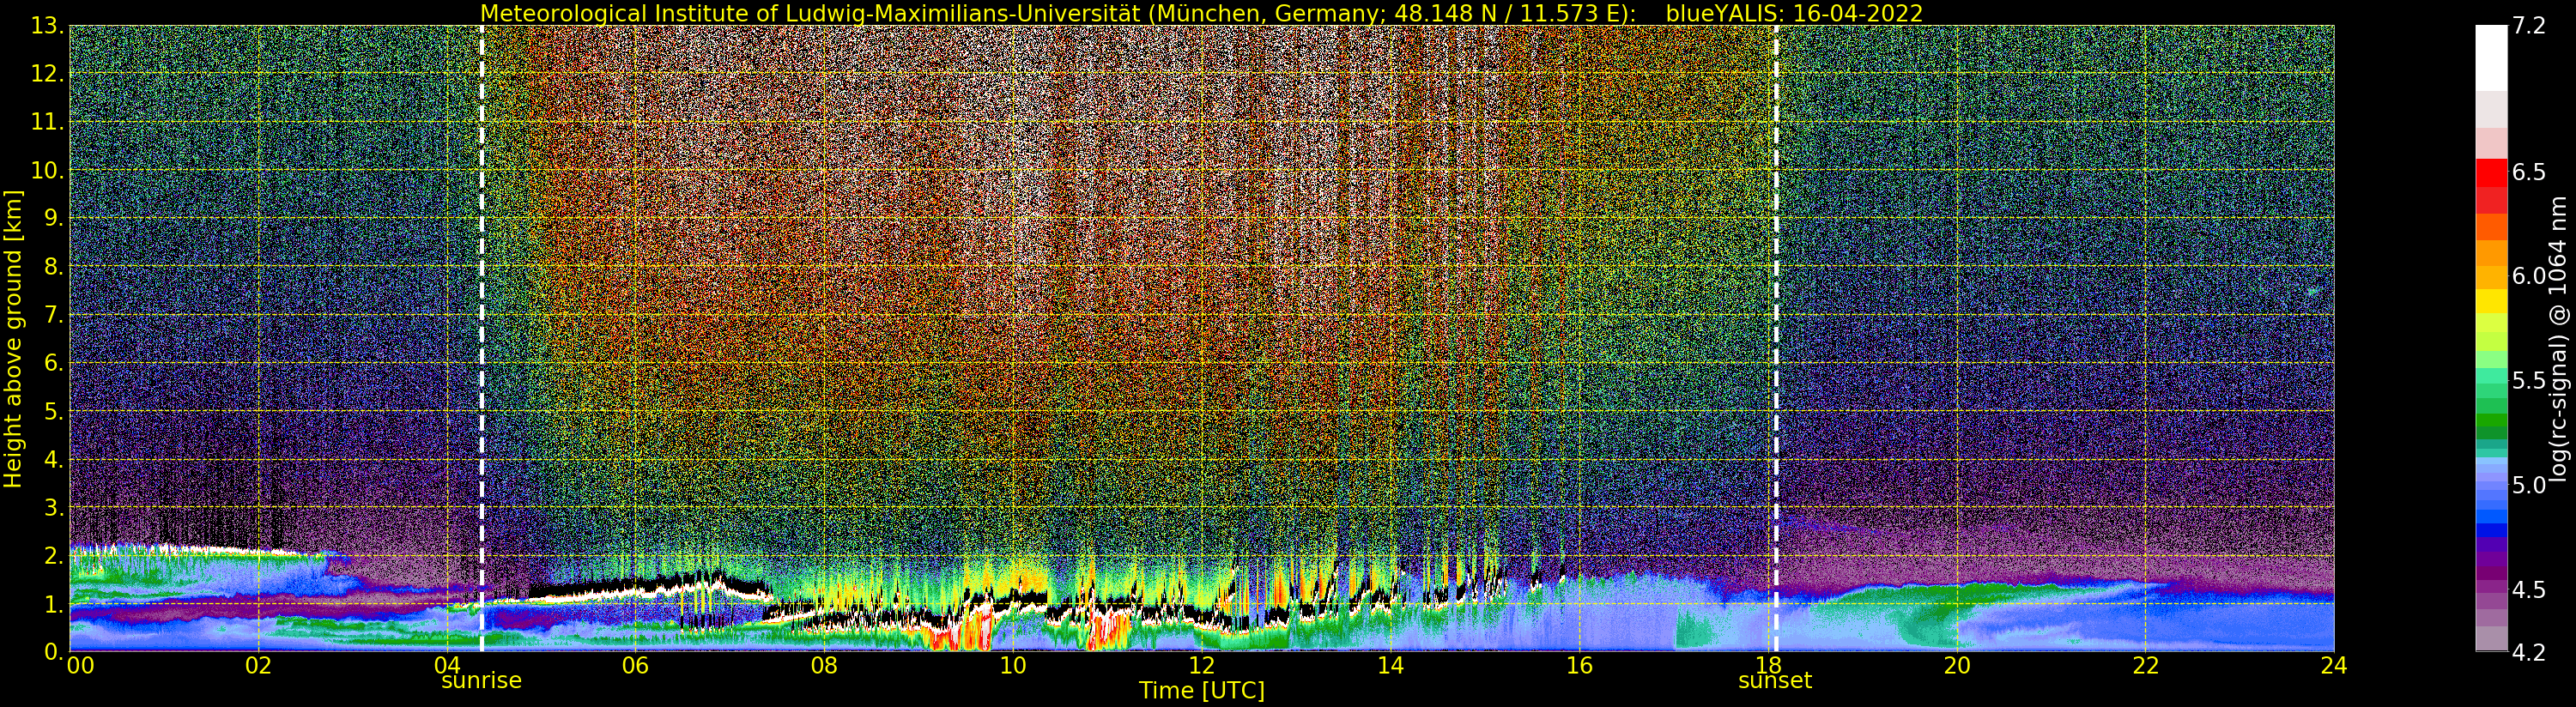Click the time axis tick label '00'
2576x707 pixels.
[80, 665]
